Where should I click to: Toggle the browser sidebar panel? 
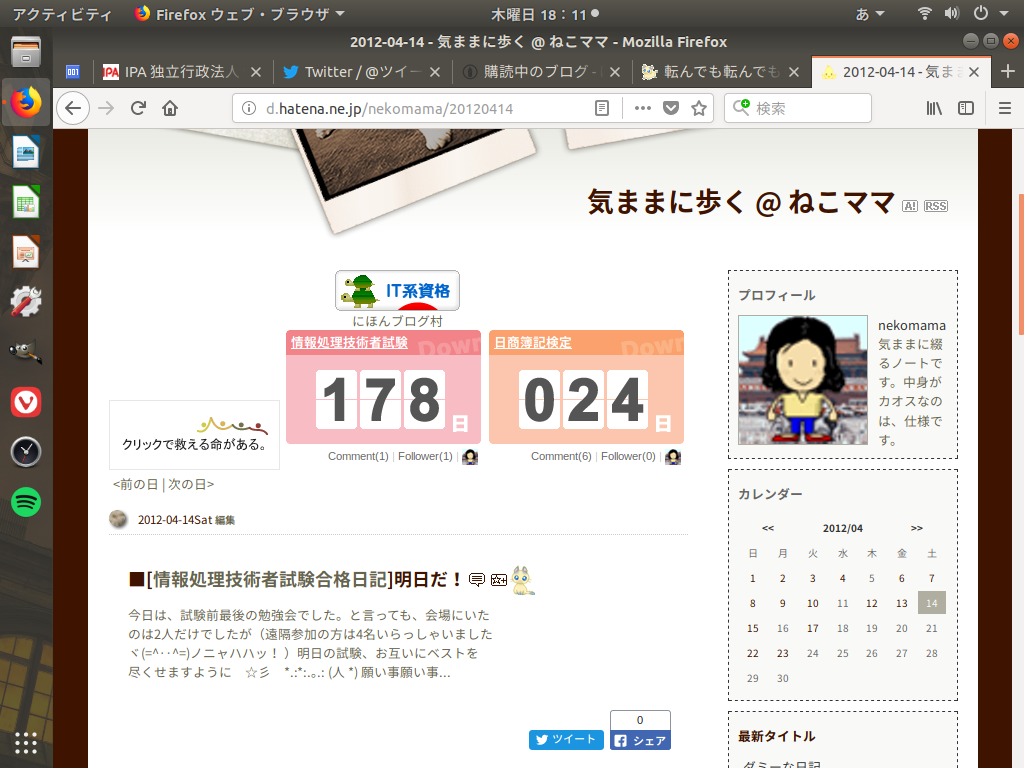966,107
